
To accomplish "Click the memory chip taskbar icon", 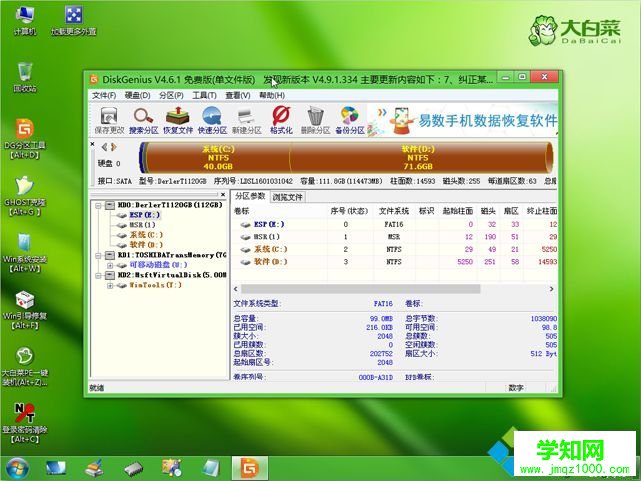I will [133, 468].
